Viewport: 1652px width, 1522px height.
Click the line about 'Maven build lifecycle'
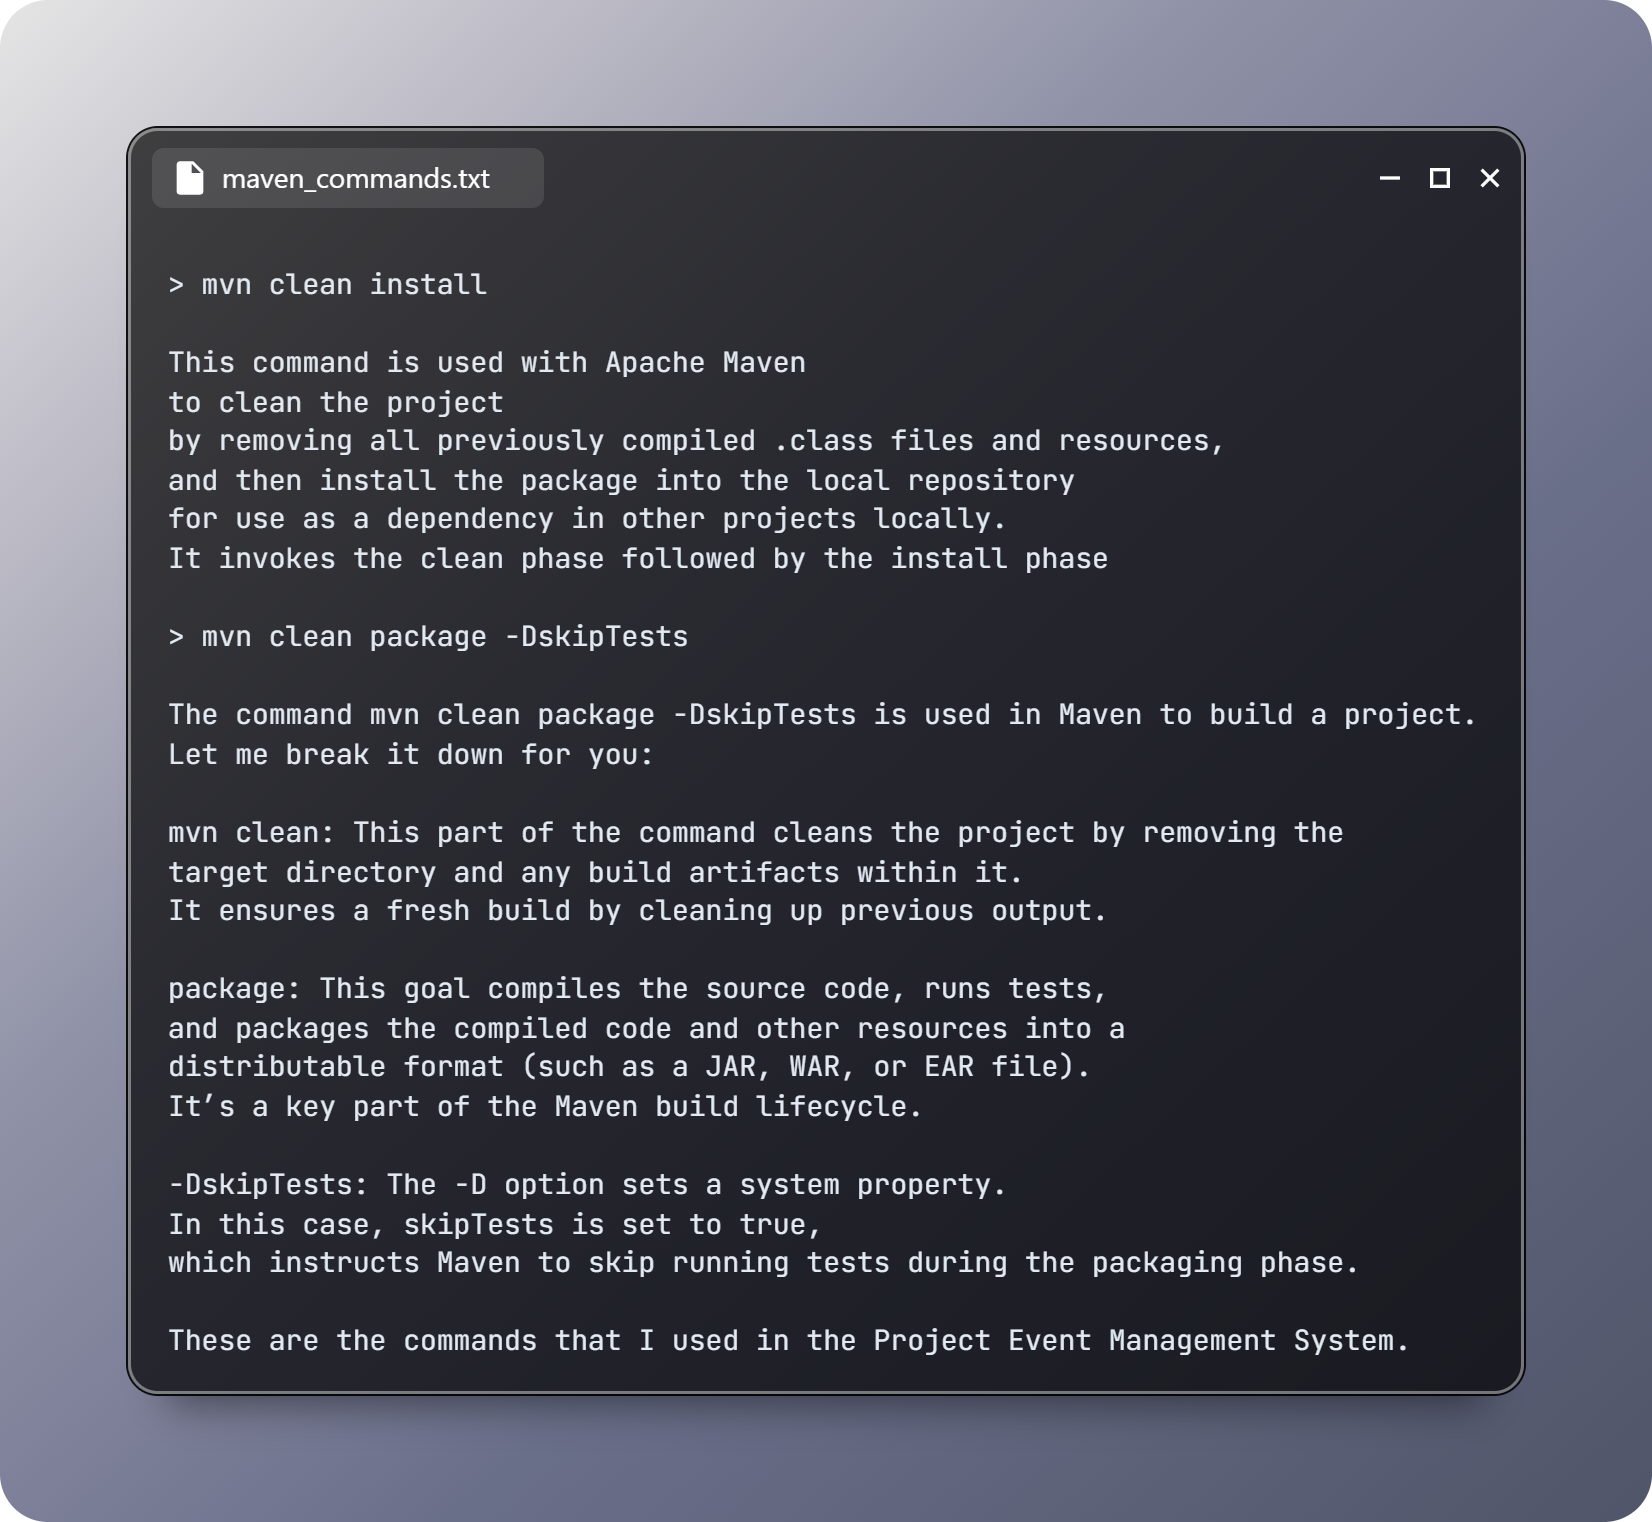(x=545, y=1107)
